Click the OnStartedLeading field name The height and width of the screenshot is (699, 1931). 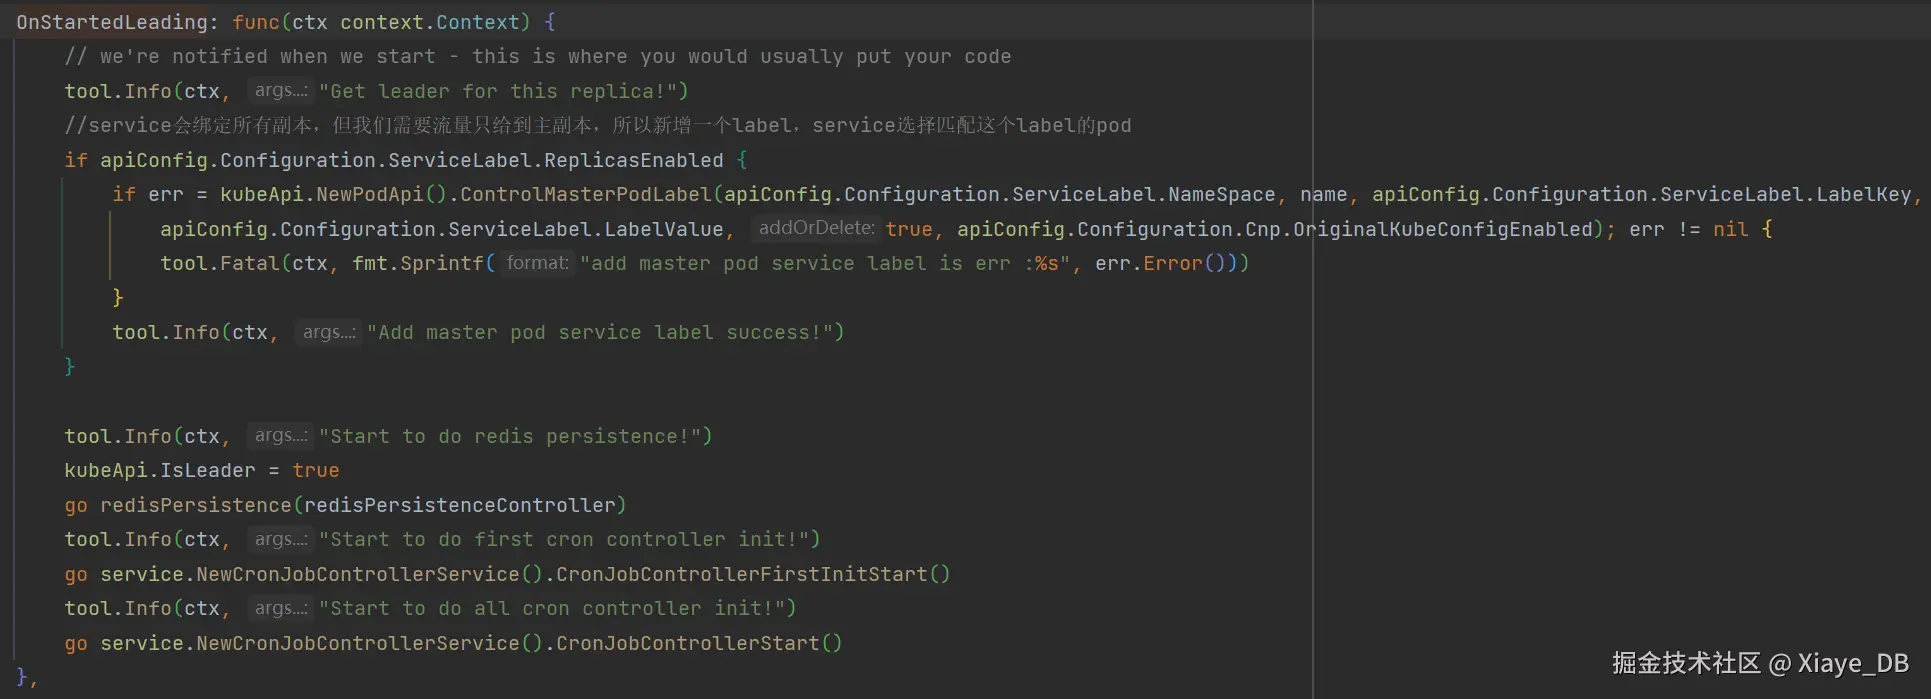click(112, 22)
